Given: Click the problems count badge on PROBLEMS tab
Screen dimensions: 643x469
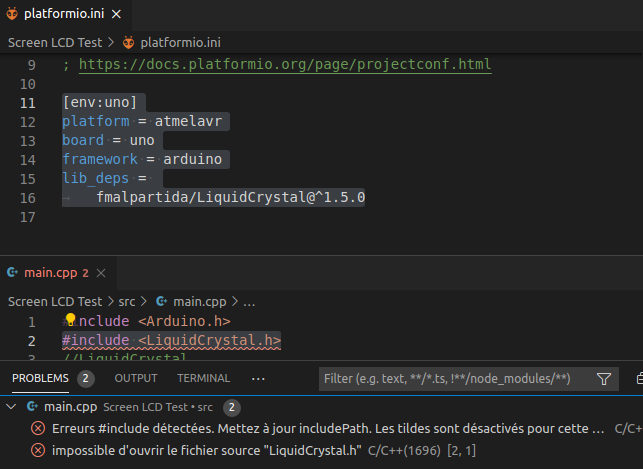Looking at the screenshot, I should pos(86,378).
